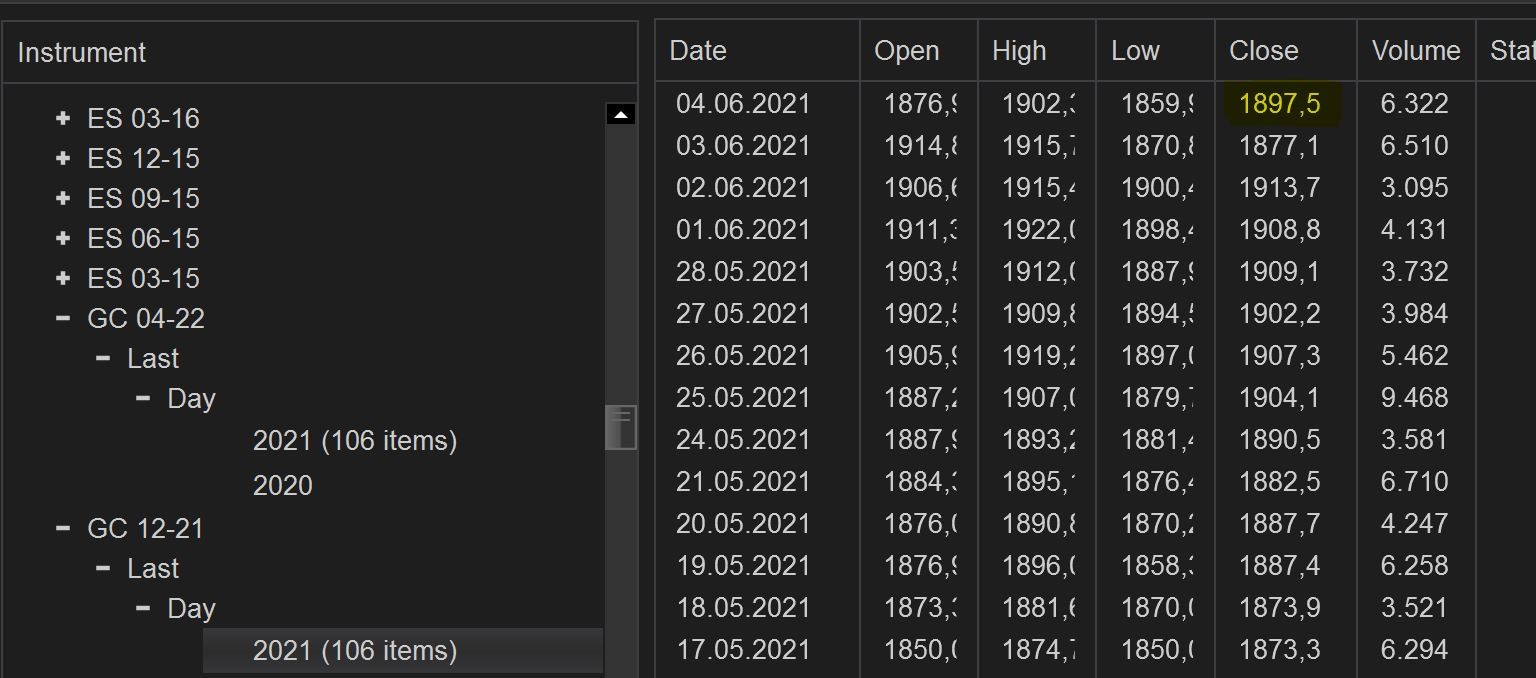The image size is (1536, 678).
Task: Select the ES 03-16 tree label
Action: point(143,118)
